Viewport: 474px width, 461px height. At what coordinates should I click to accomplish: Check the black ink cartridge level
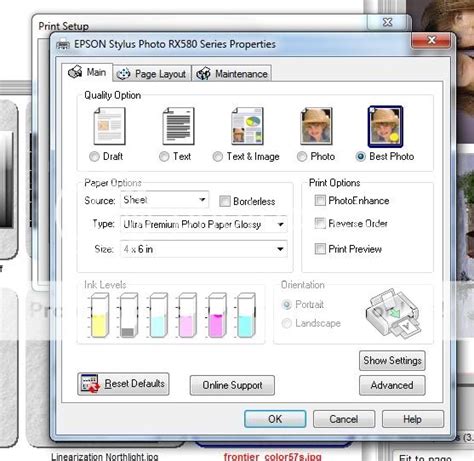[129, 315]
